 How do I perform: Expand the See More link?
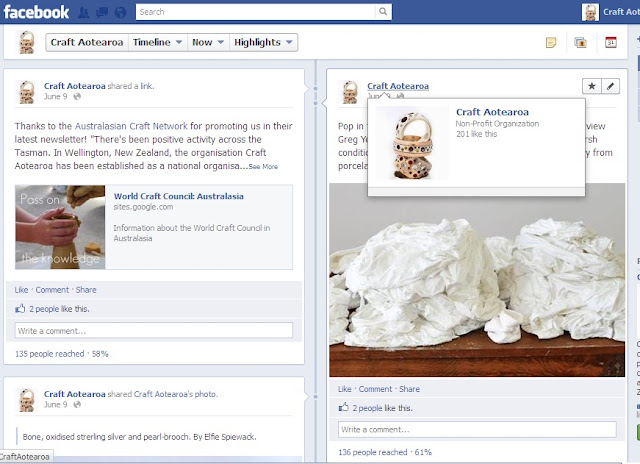[x=263, y=167]
